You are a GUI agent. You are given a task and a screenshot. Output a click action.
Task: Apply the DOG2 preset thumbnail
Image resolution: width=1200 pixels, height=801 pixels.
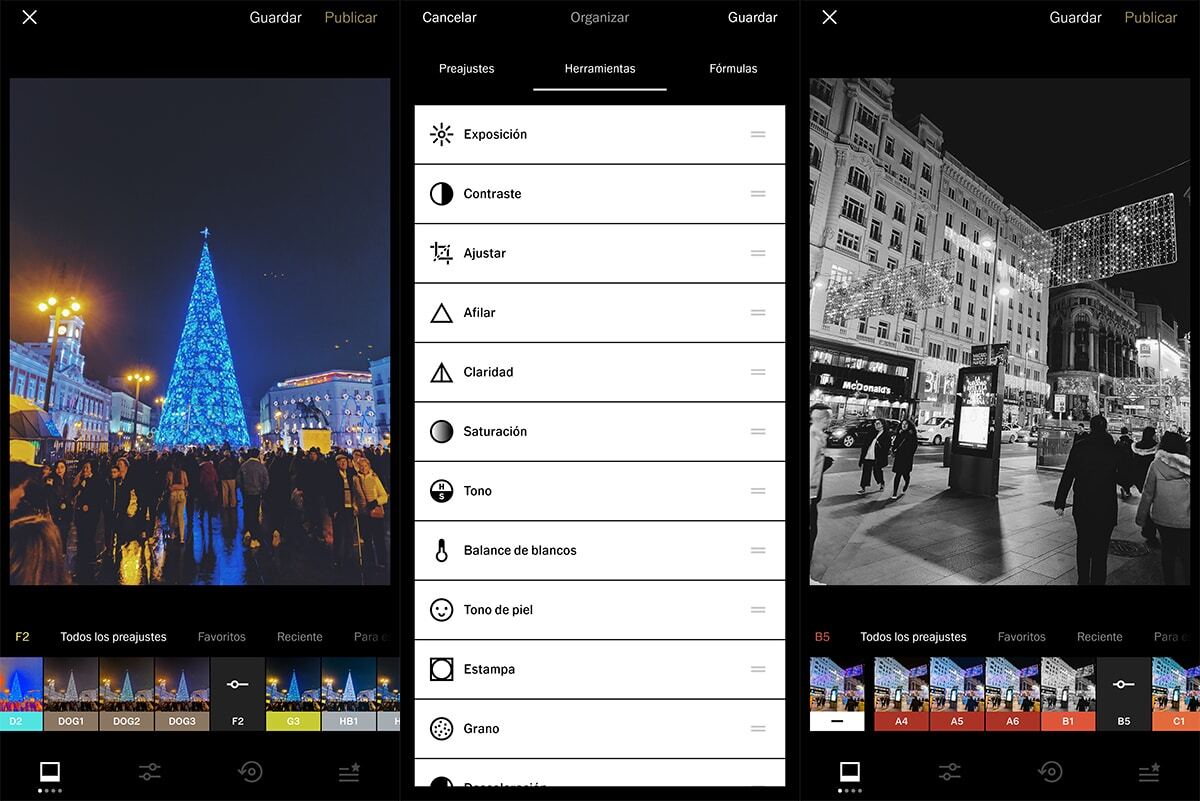pos(126,693)
